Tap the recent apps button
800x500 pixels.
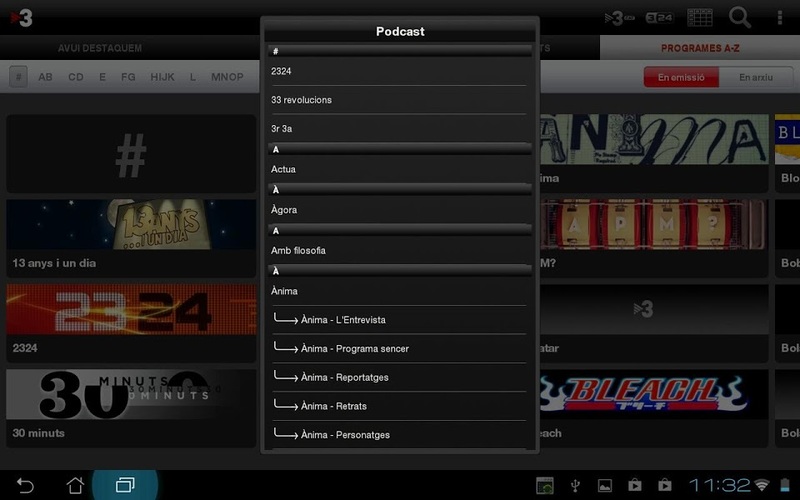tap(125, 485)
